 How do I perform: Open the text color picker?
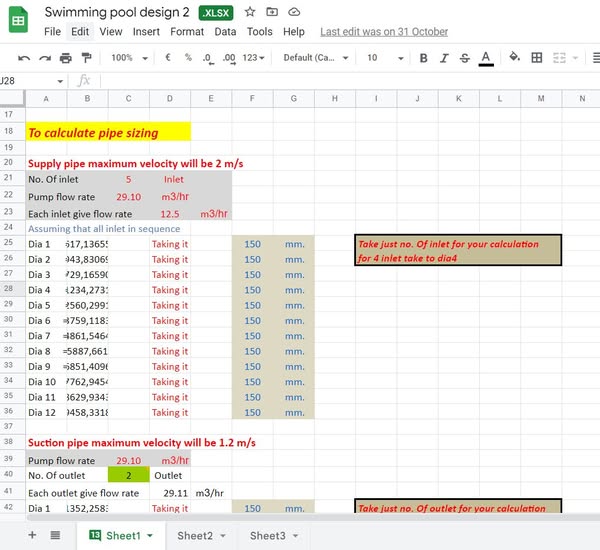coord(486,58)
